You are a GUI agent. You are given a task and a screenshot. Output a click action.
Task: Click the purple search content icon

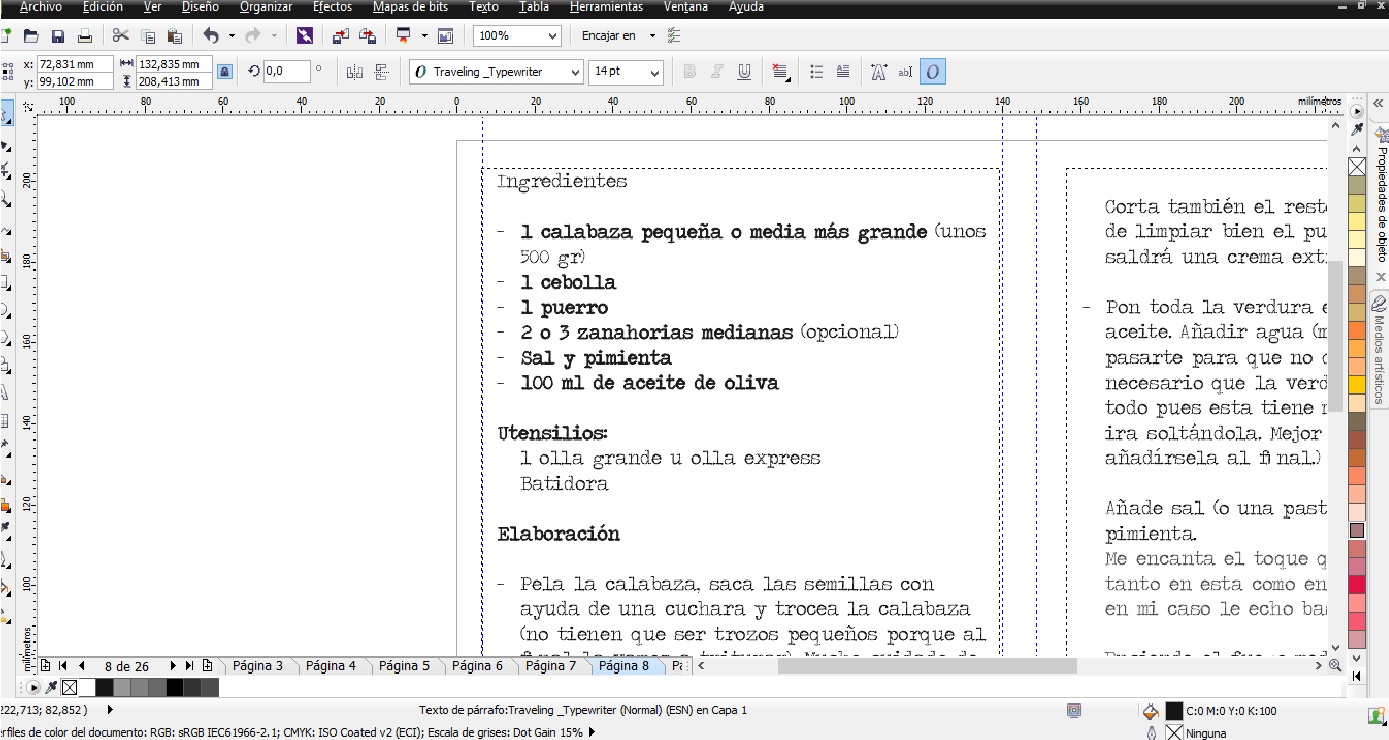[305, 36]
